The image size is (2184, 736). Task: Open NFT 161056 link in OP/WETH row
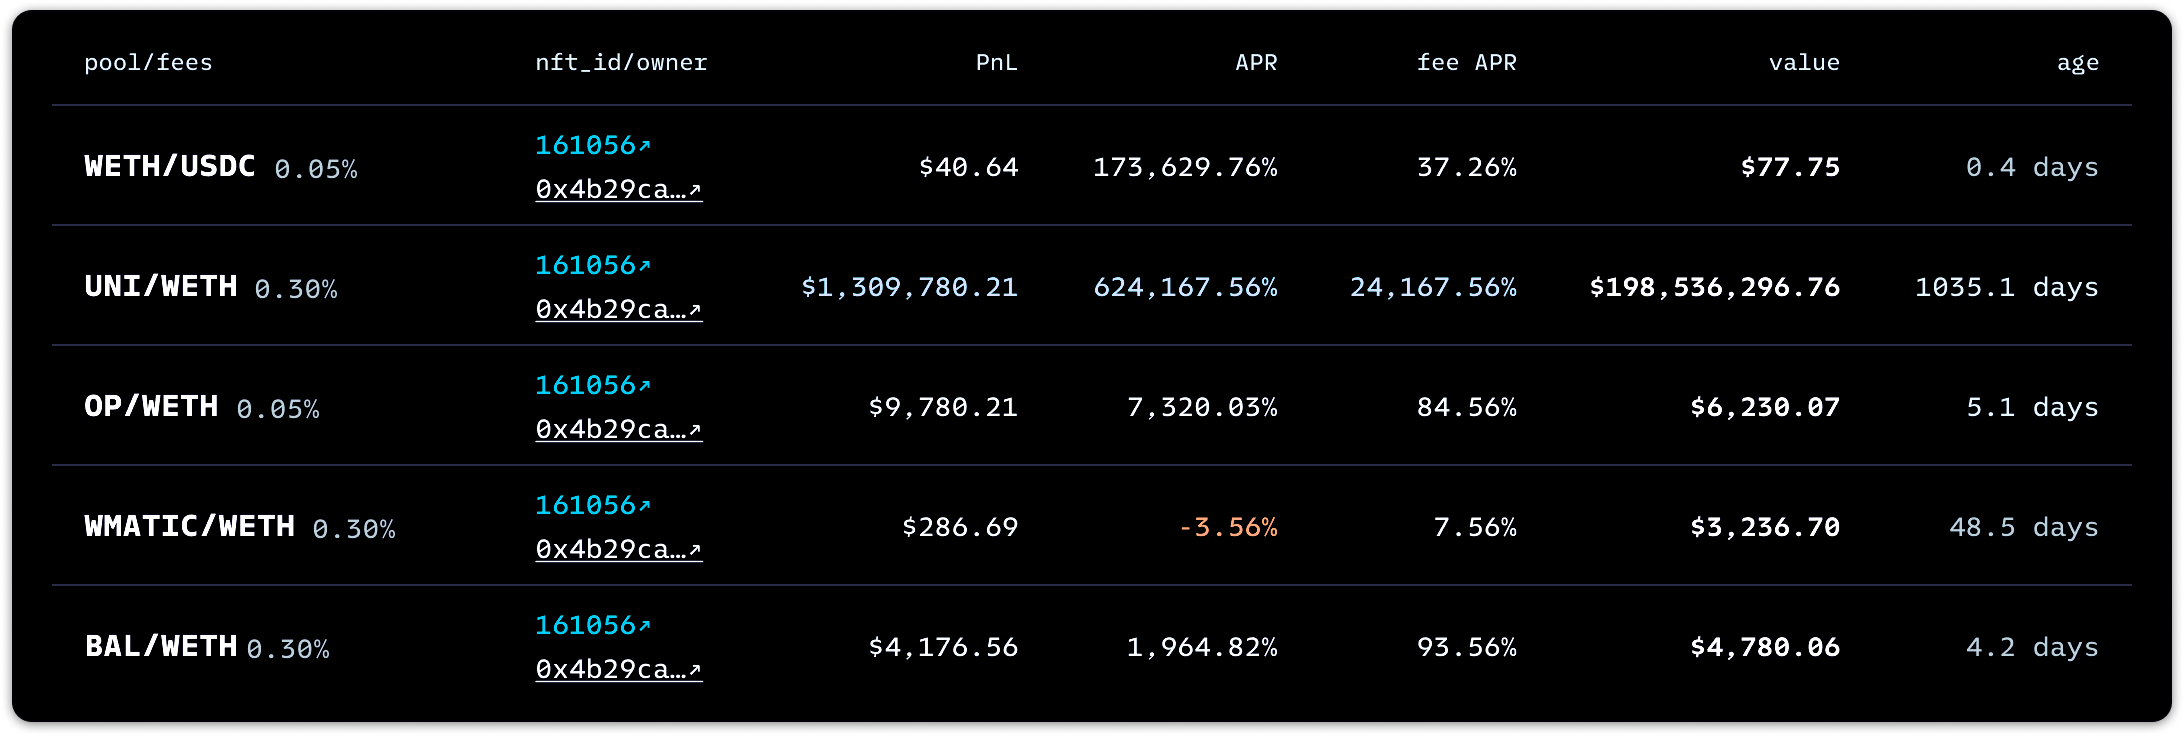click(x=592, y=386)
